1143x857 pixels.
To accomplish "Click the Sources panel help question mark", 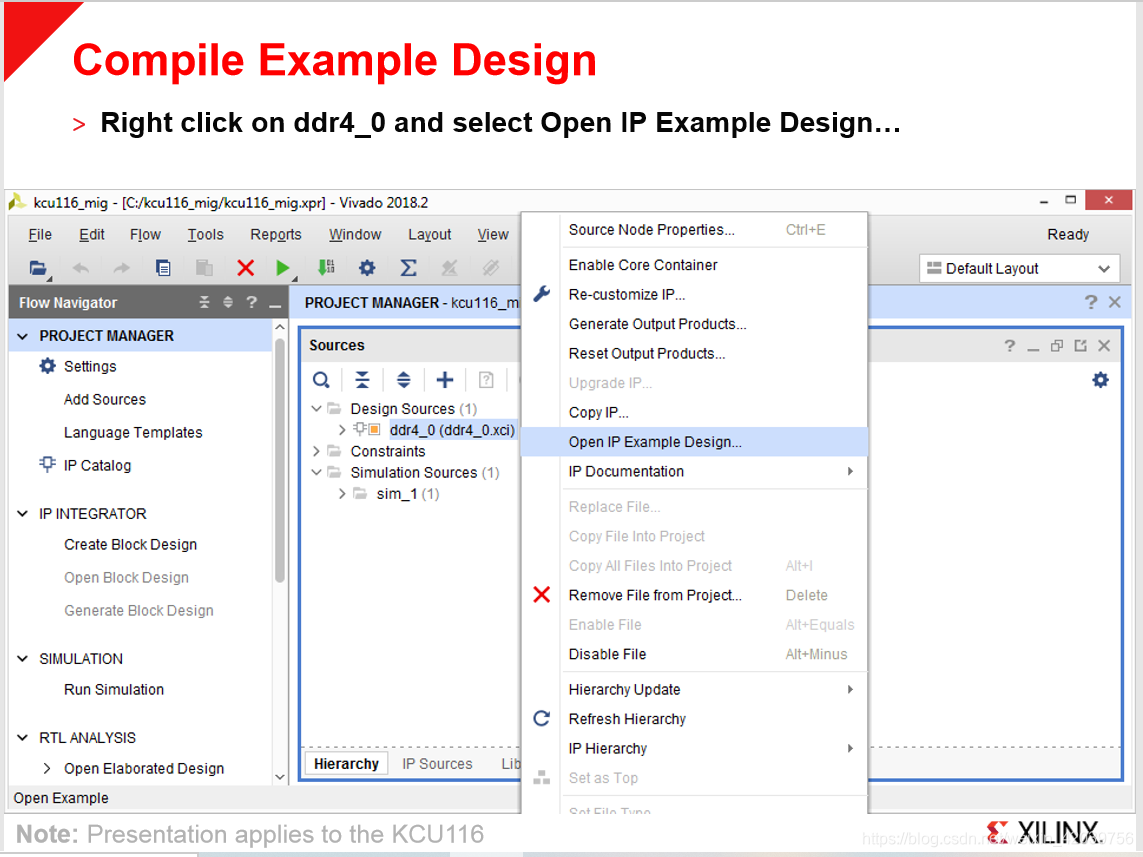I will point(1010,345).
